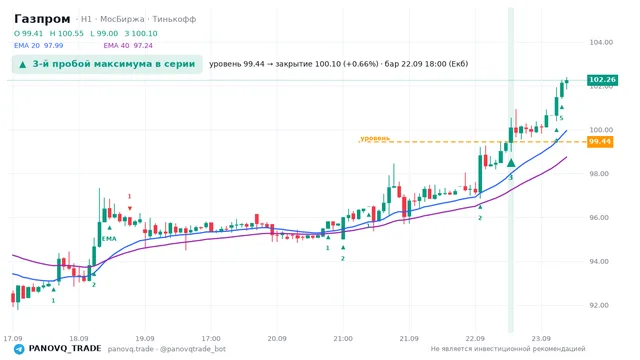Click the high value 'H 100.55'

67,33
